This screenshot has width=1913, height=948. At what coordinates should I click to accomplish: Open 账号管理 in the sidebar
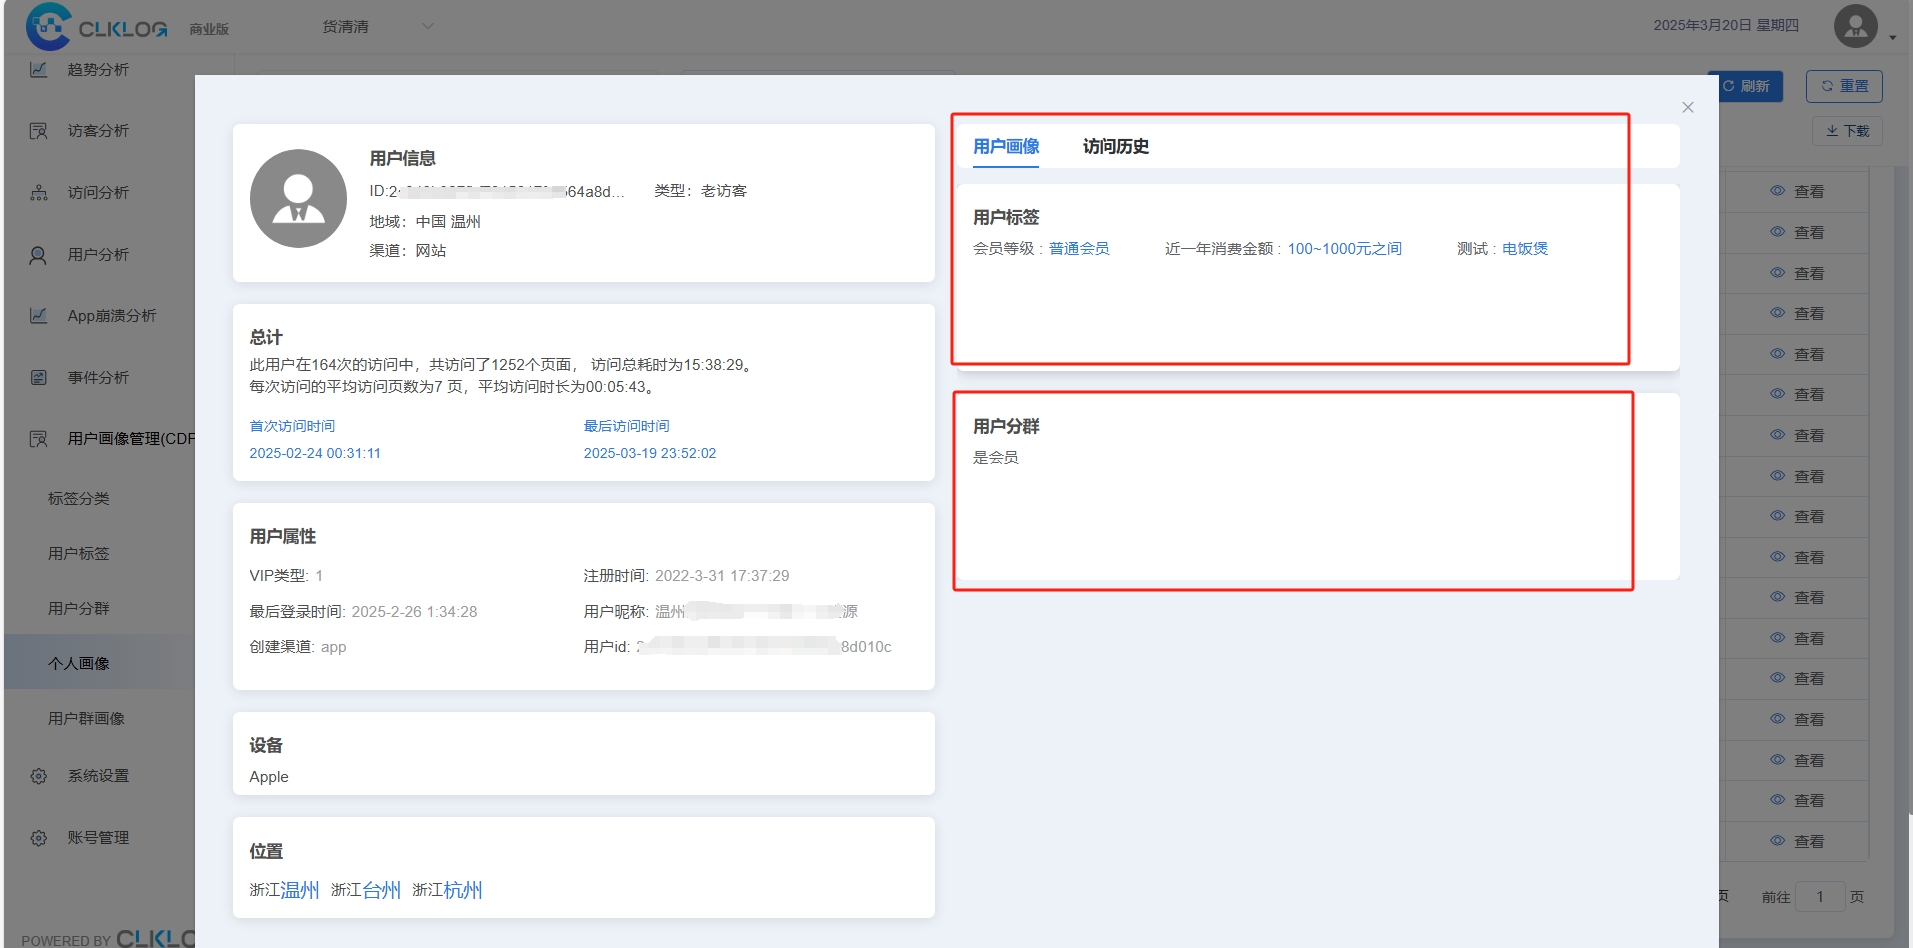coord(98,838)
